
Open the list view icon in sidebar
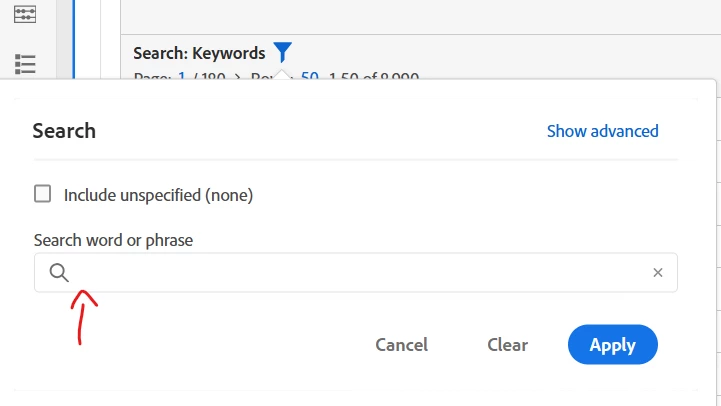pyautogui.click(x=25, y=64)
